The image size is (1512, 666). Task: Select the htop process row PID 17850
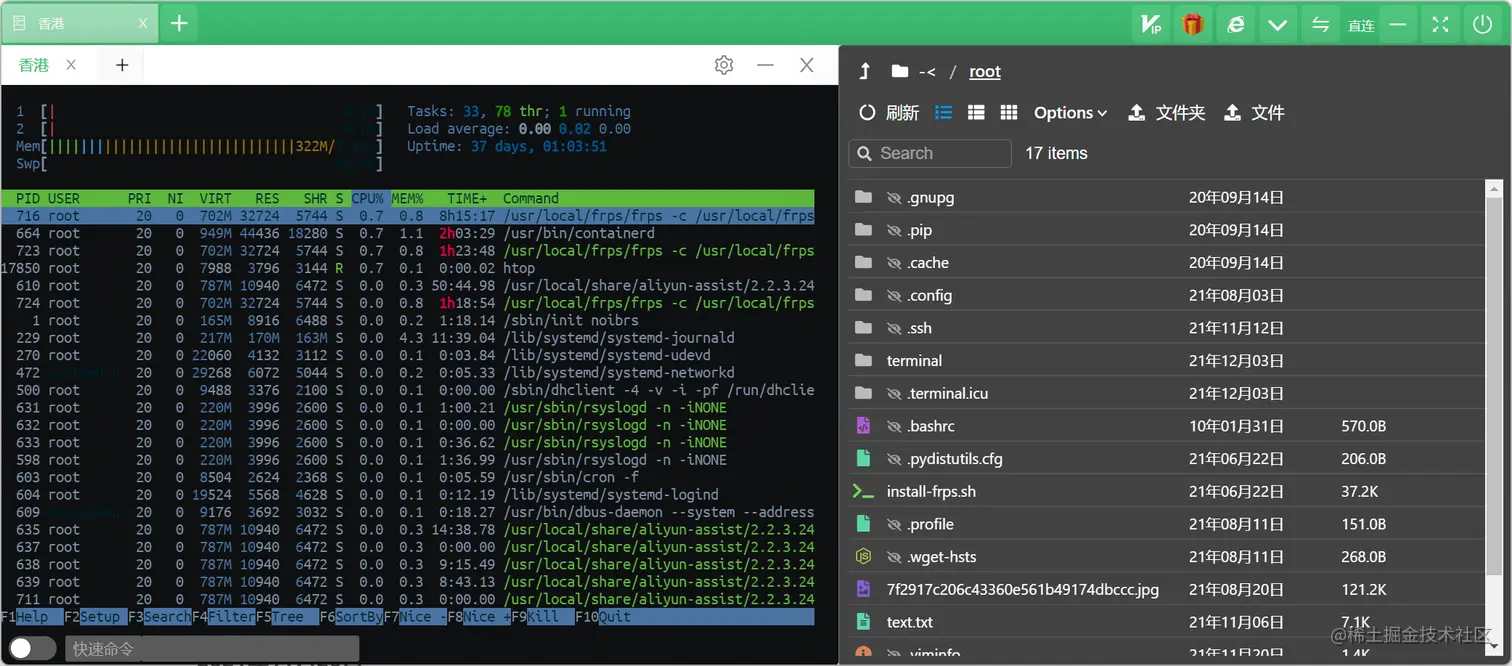[x=408, y=268]
